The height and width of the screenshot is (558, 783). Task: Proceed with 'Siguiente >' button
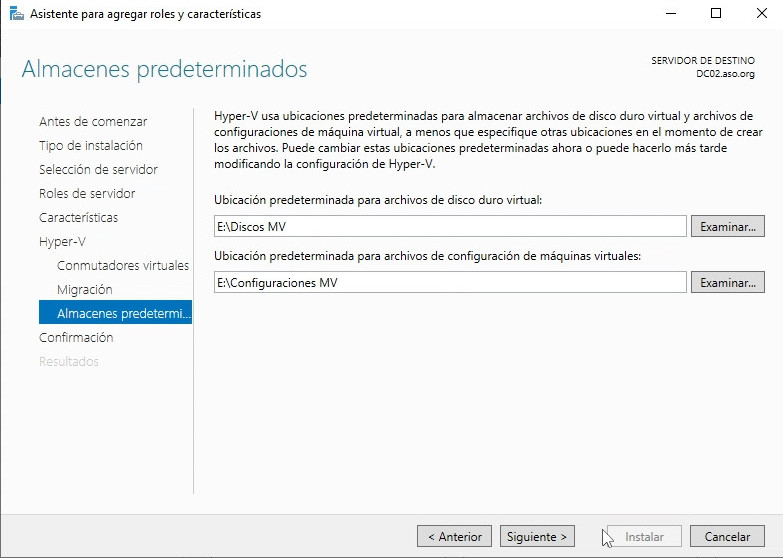point(538,536)
